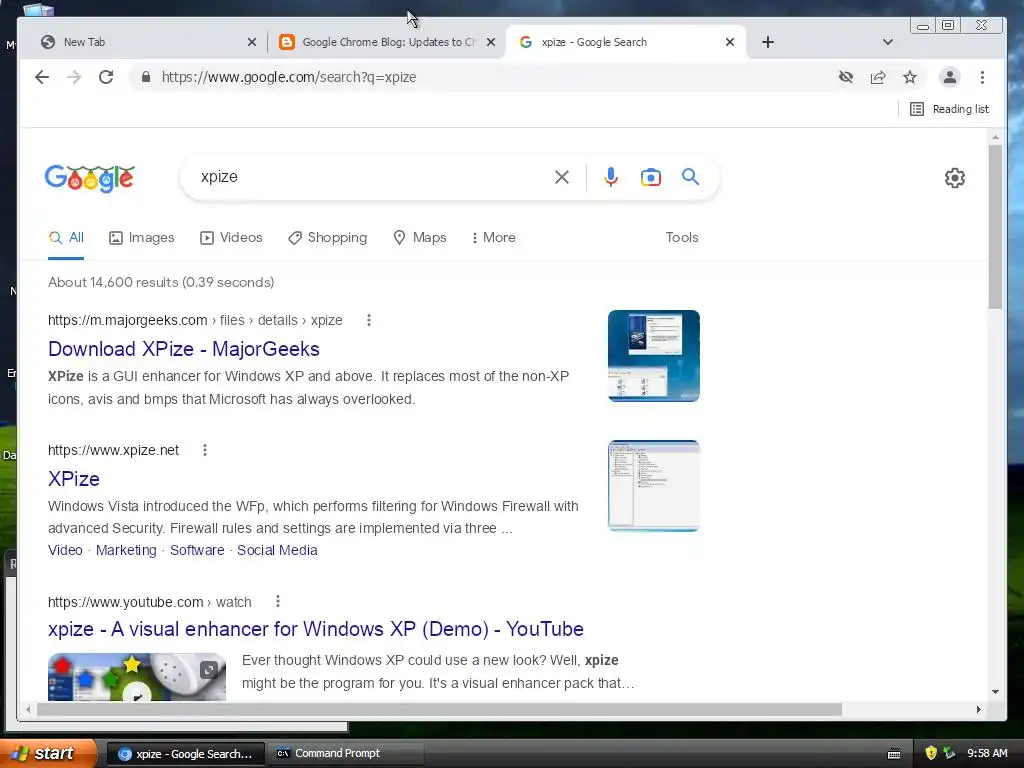Open the Windows start menu
The height and width of the screenshot is (768, 1024).
click(48, 754)
